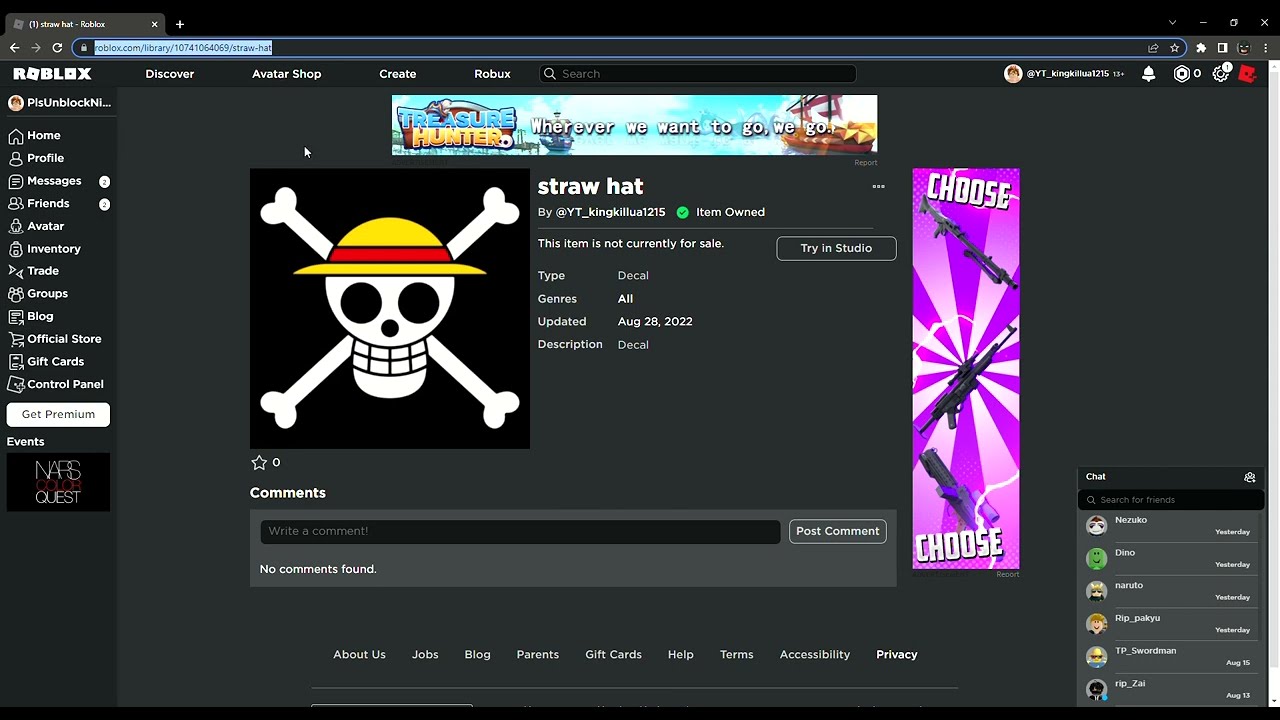Image resolution: width=1280 pixels, height=720 pixels.
Task: Click the Roblox logo in the navbar
Action: pos(52,74)
